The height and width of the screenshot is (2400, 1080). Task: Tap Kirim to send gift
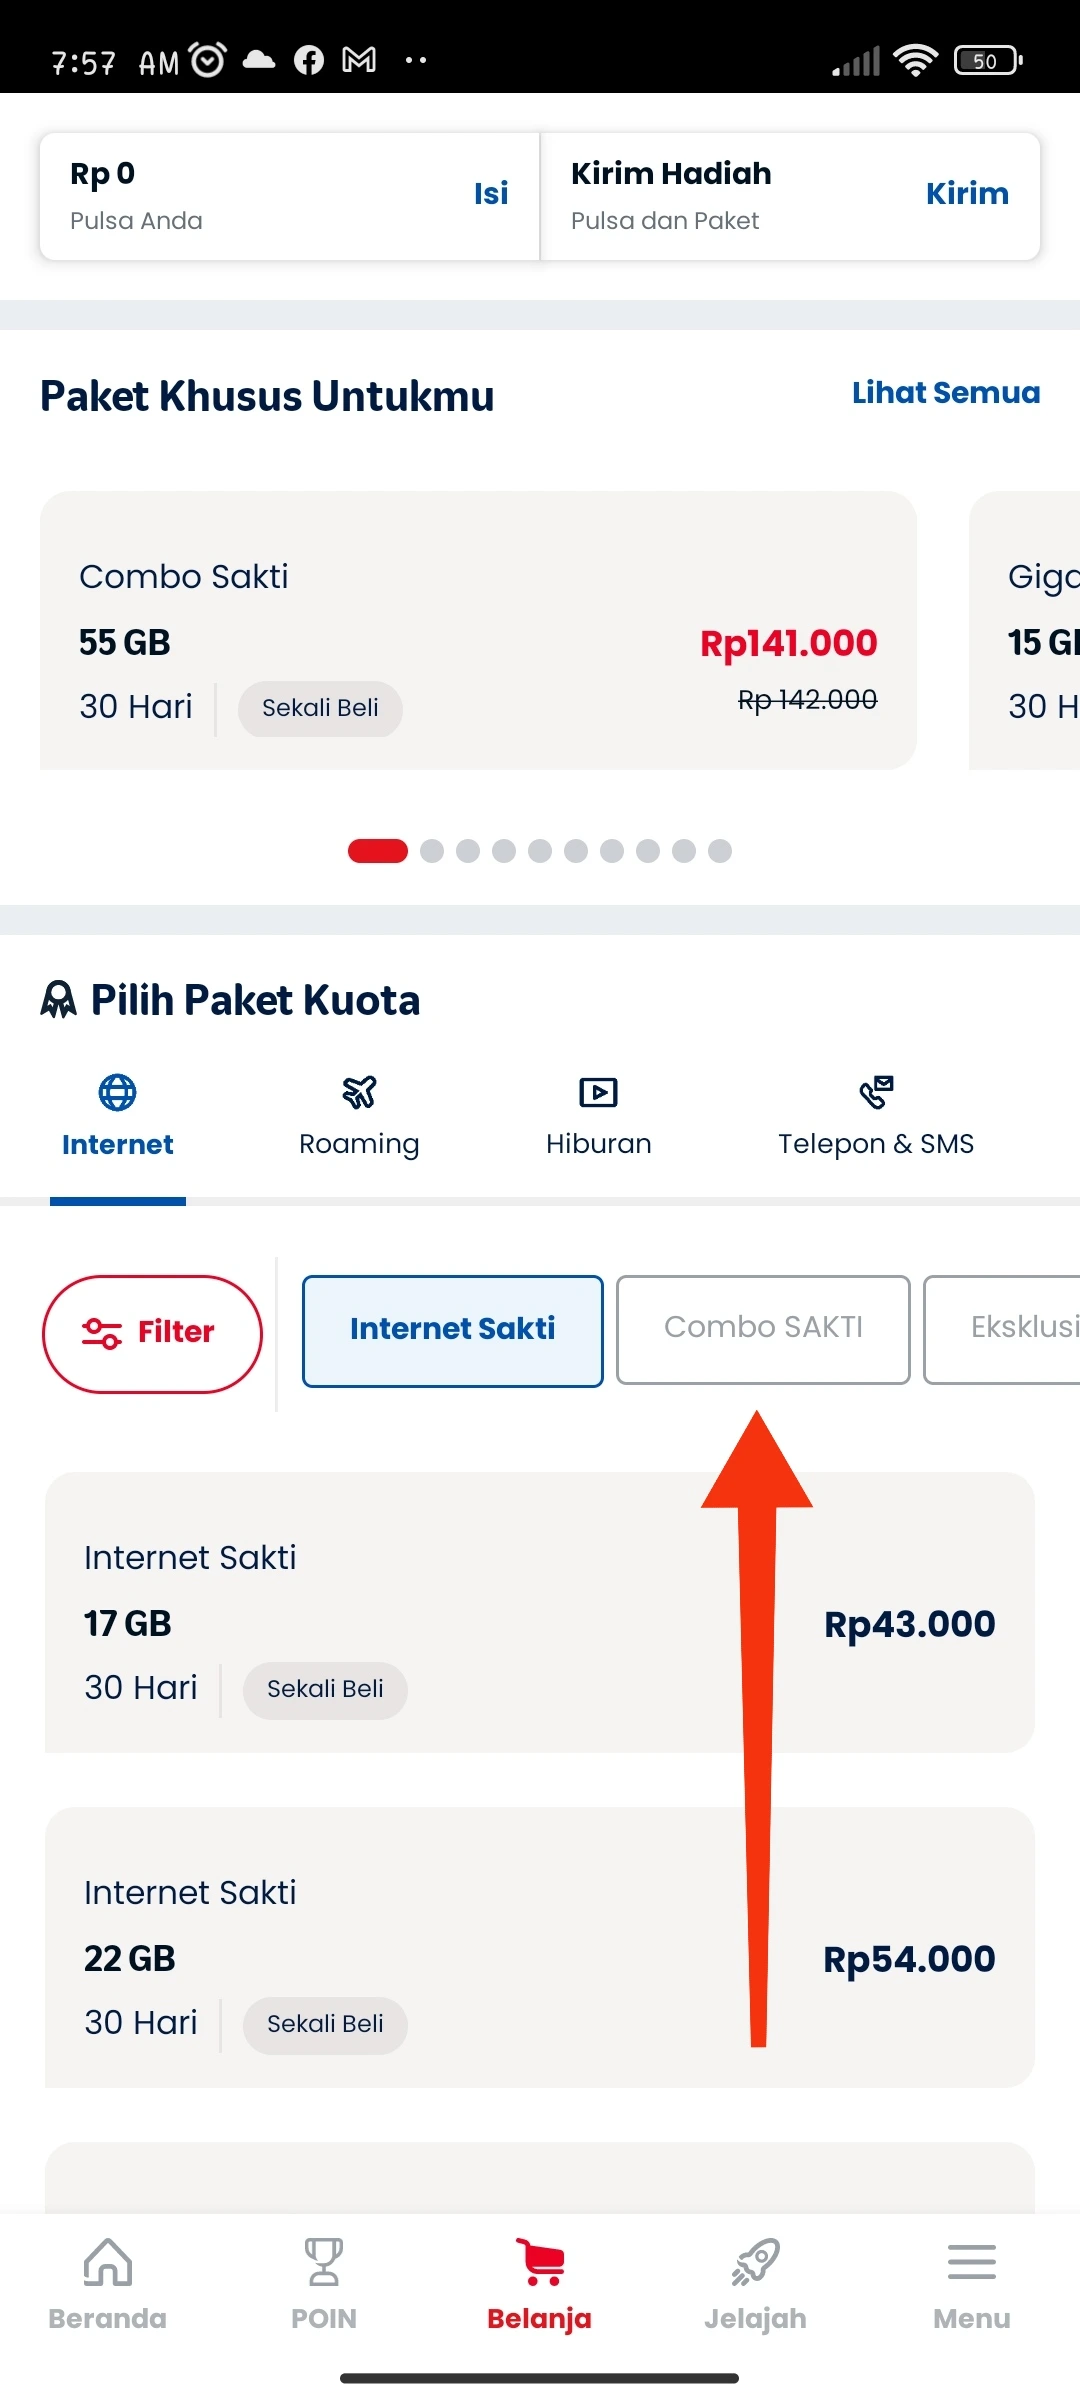coord(967,193)
